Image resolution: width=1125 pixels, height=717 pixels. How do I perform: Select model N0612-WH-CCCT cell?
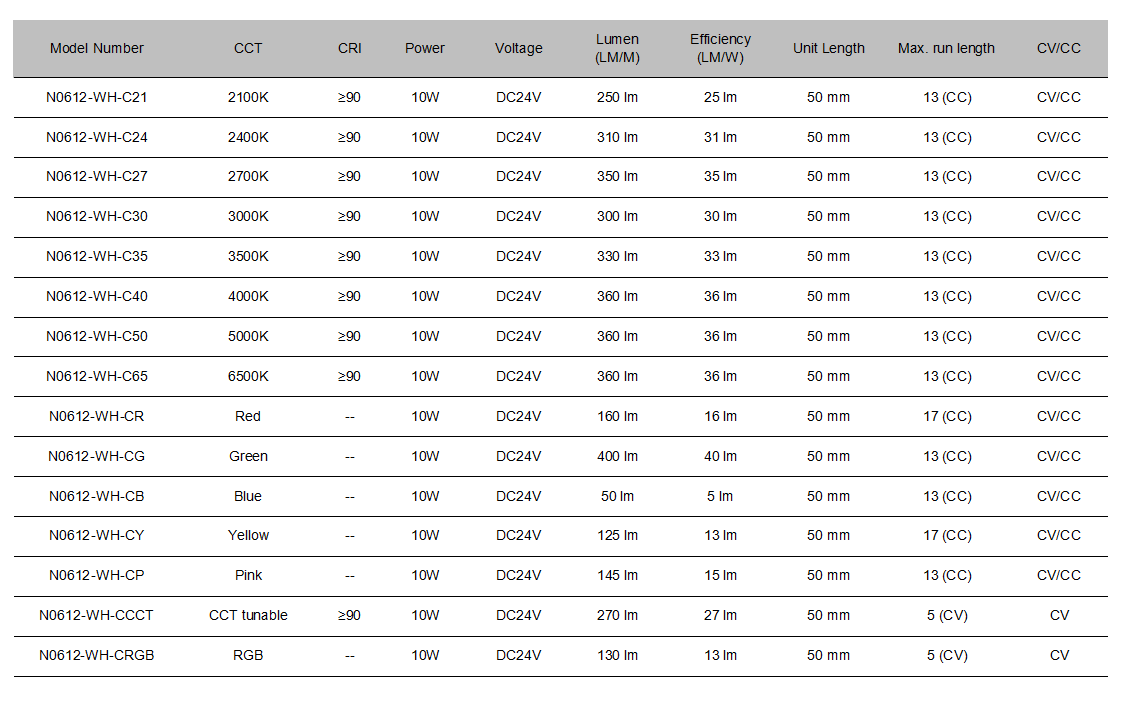pyautogui.click(x=96, y=615)
